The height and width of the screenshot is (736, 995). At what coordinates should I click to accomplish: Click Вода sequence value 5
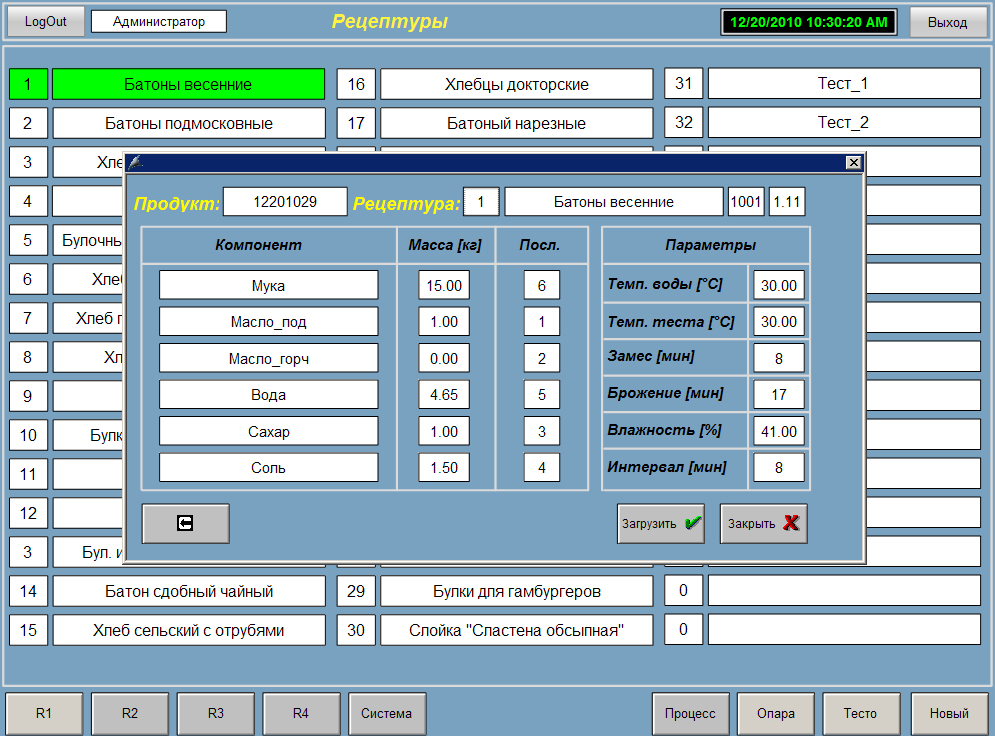pos(542,395)
